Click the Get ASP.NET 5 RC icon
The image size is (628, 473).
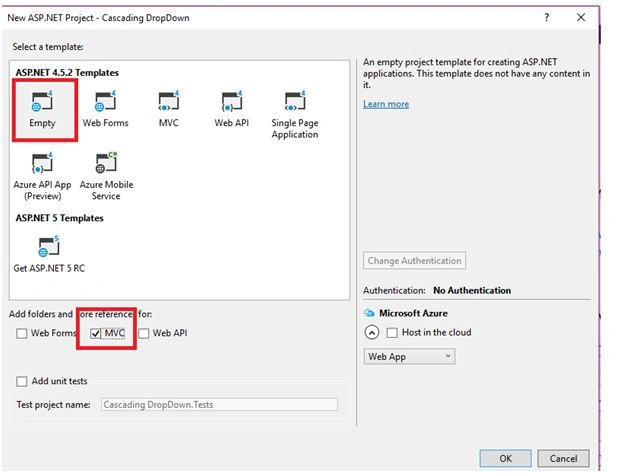(x=49, y=246)
